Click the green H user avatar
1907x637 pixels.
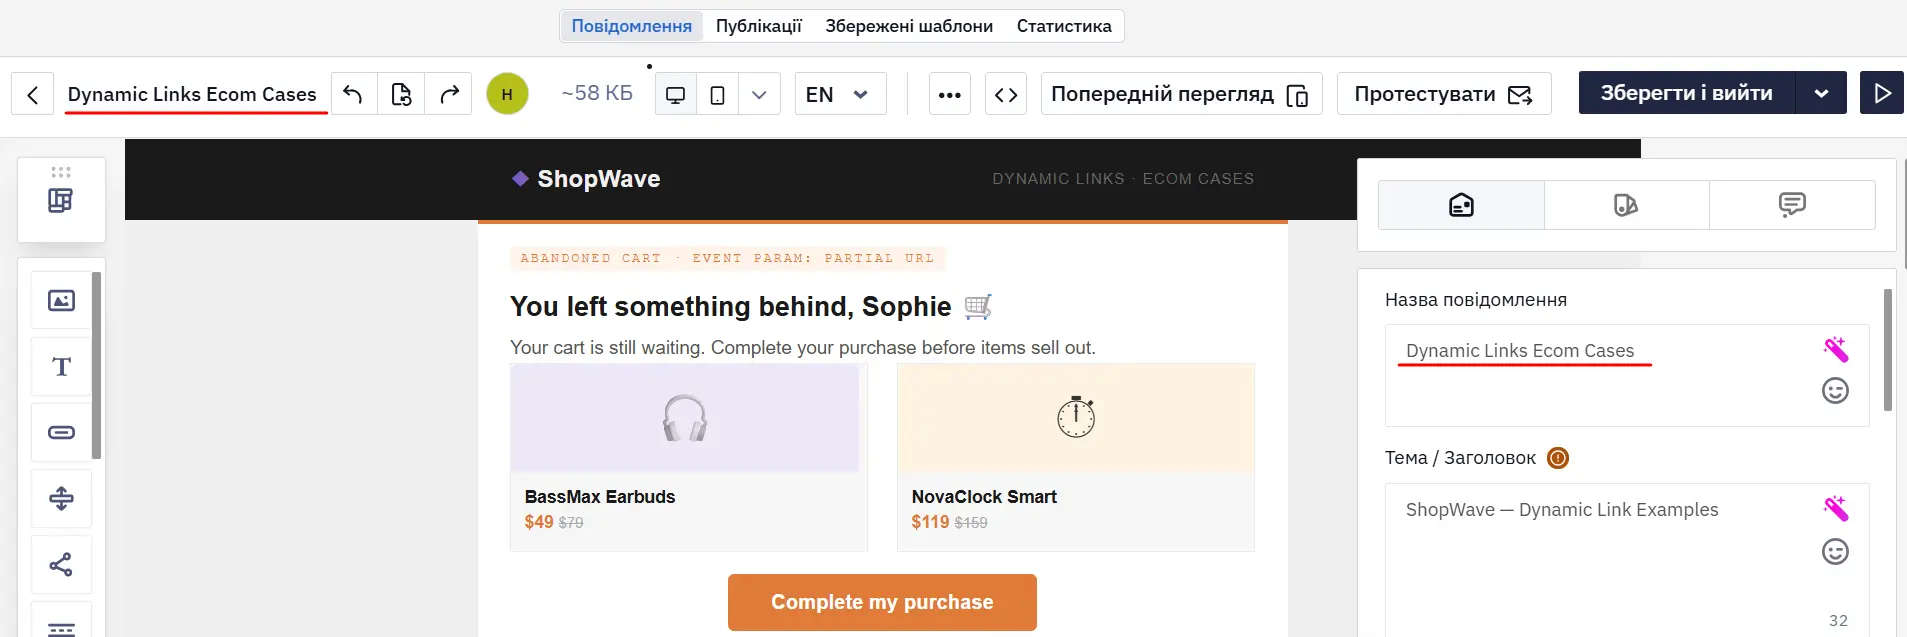pos(507,94)
